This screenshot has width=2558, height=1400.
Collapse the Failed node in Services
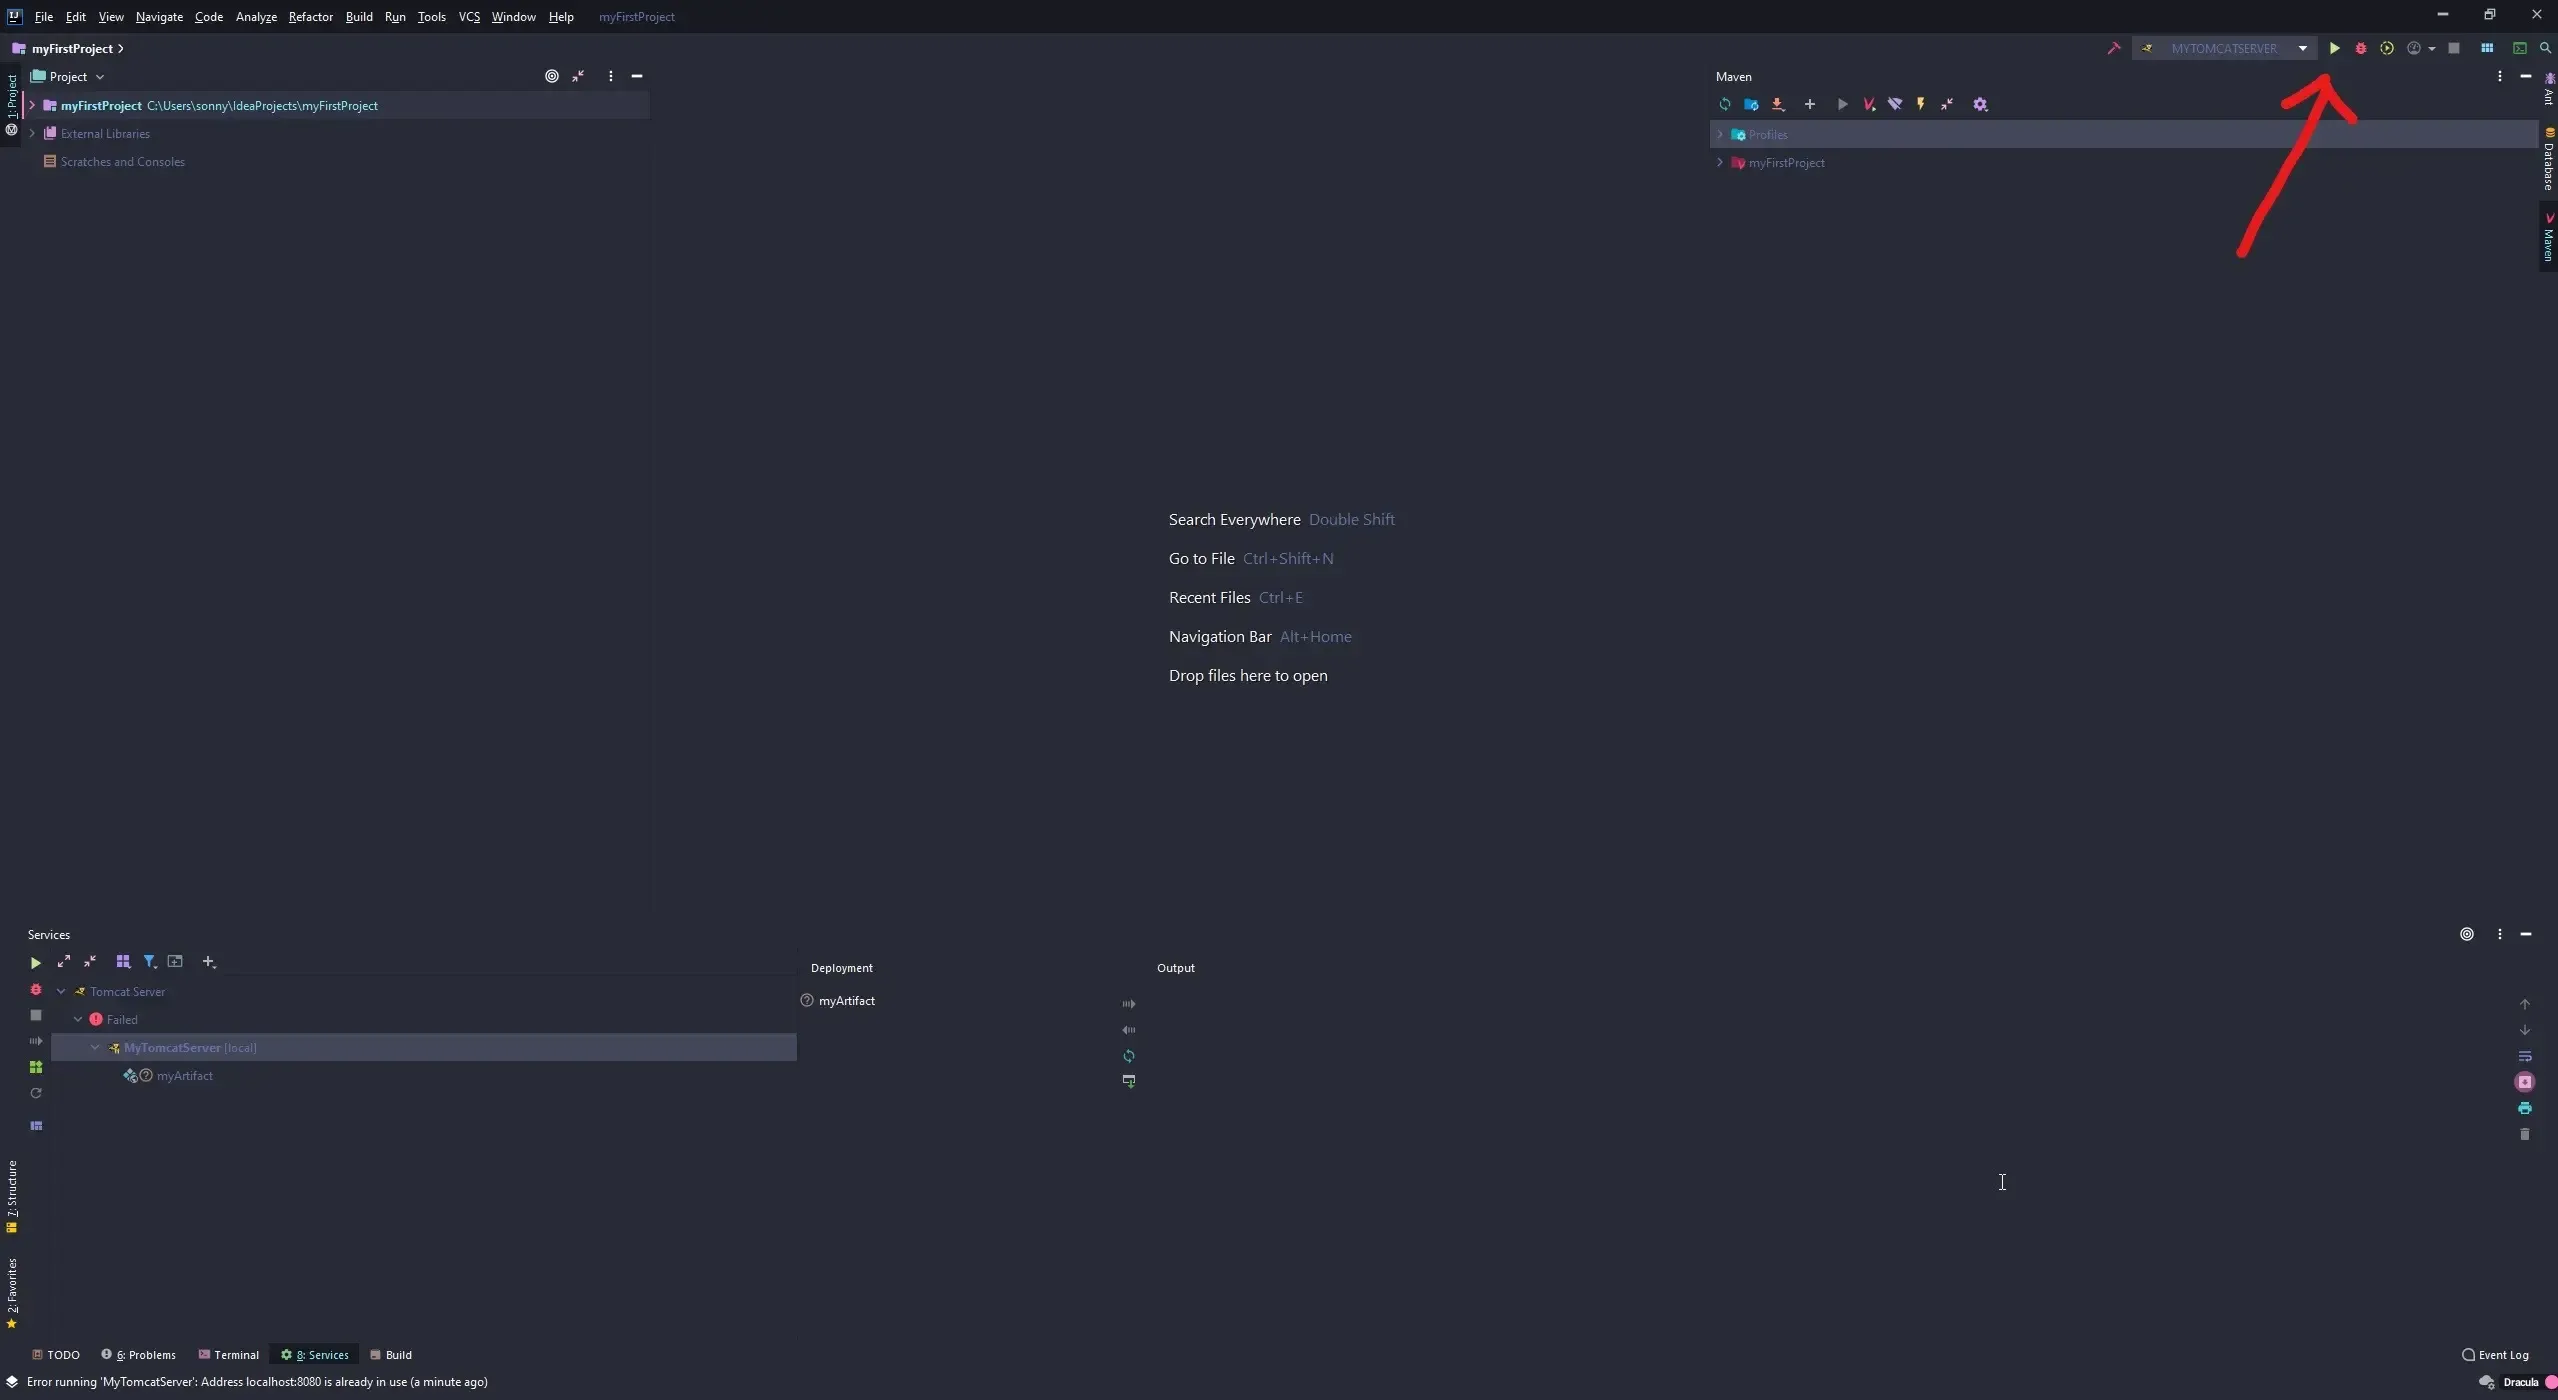tap(78, 1019)
